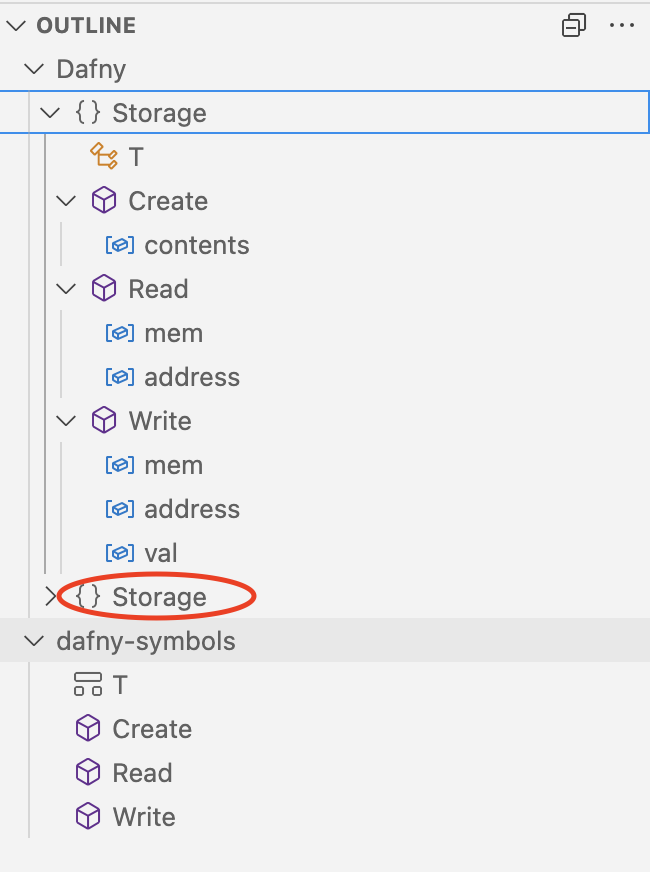The height and width of the screenshot is (872, 650).
Task: Collapse the Dafny section
Action: (x=31, y=68)
